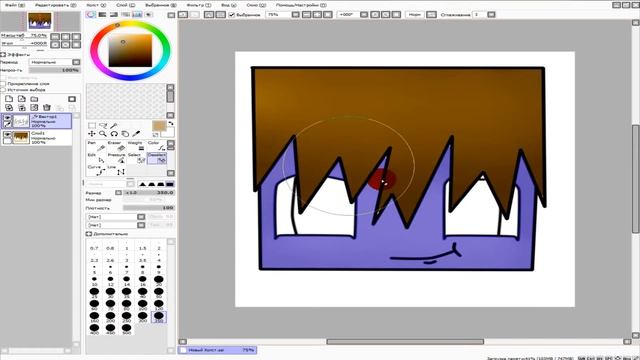
Task: Select the rectangular selection tool
Action: click(92, 126)
